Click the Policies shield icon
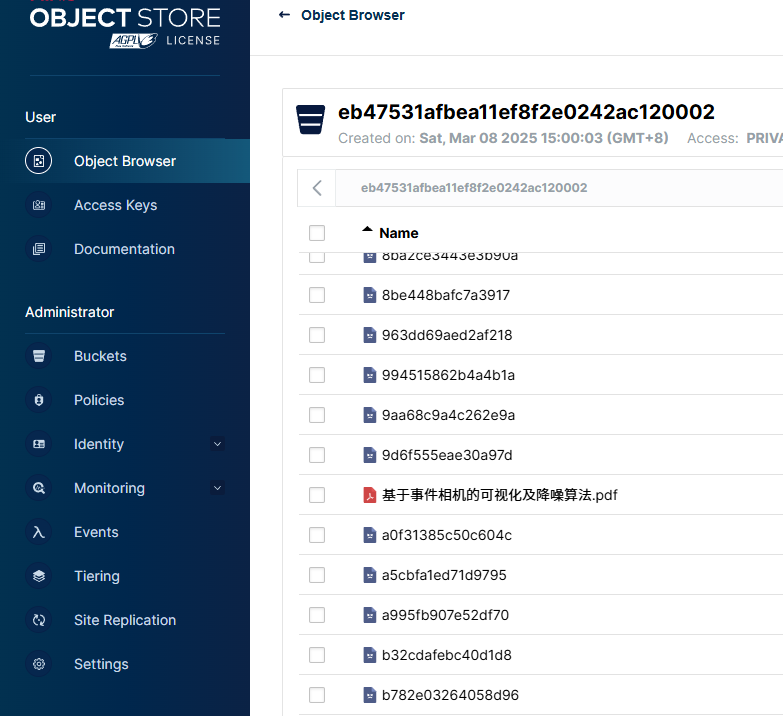 click(38, 400)
